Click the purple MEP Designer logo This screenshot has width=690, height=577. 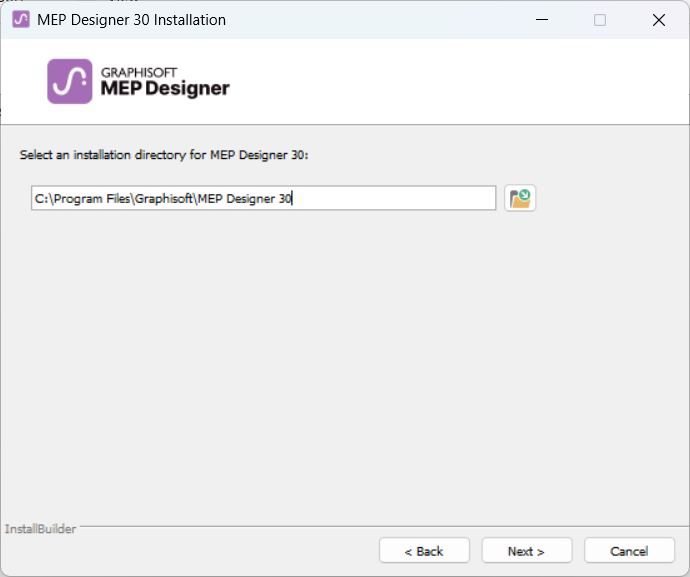(70, 81)
